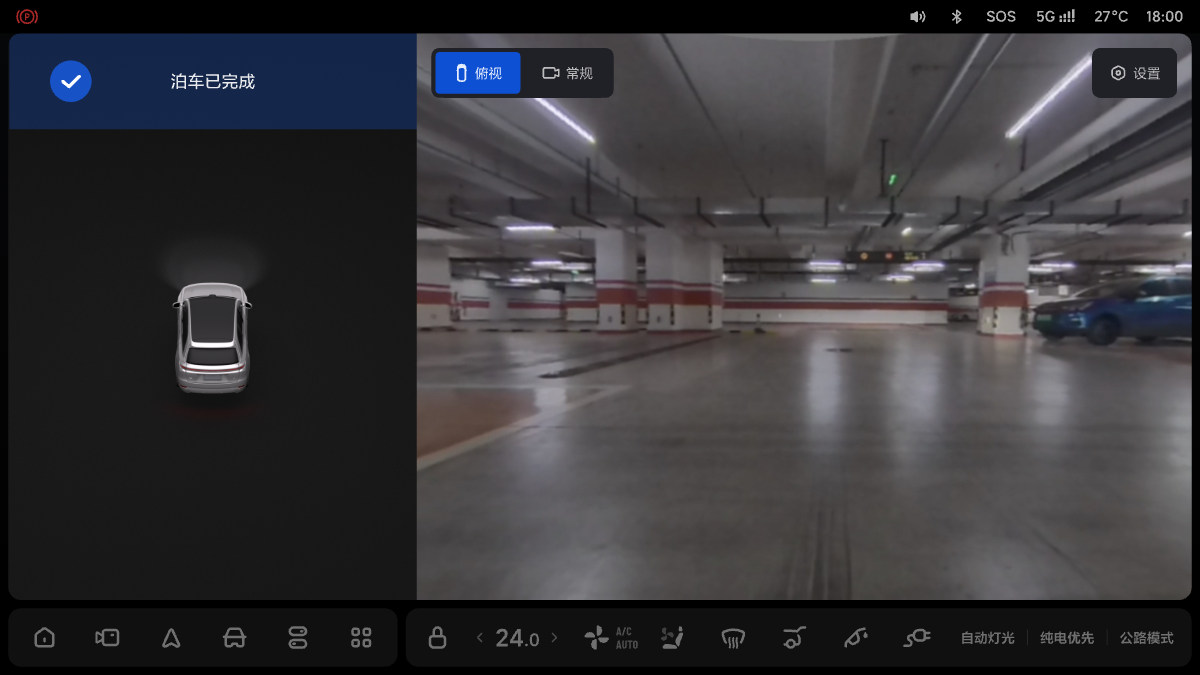Open the home screen icon
This screenshot has height=675, width=1200.
[44, 637]
